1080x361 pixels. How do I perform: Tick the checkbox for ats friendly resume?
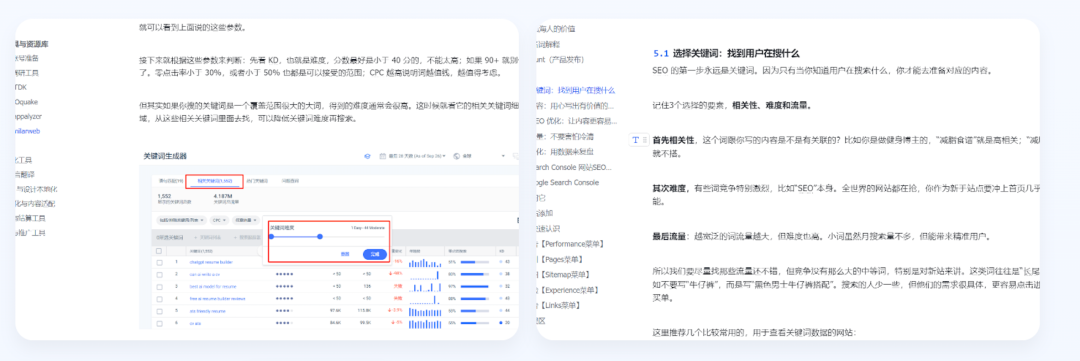(159, 311)
